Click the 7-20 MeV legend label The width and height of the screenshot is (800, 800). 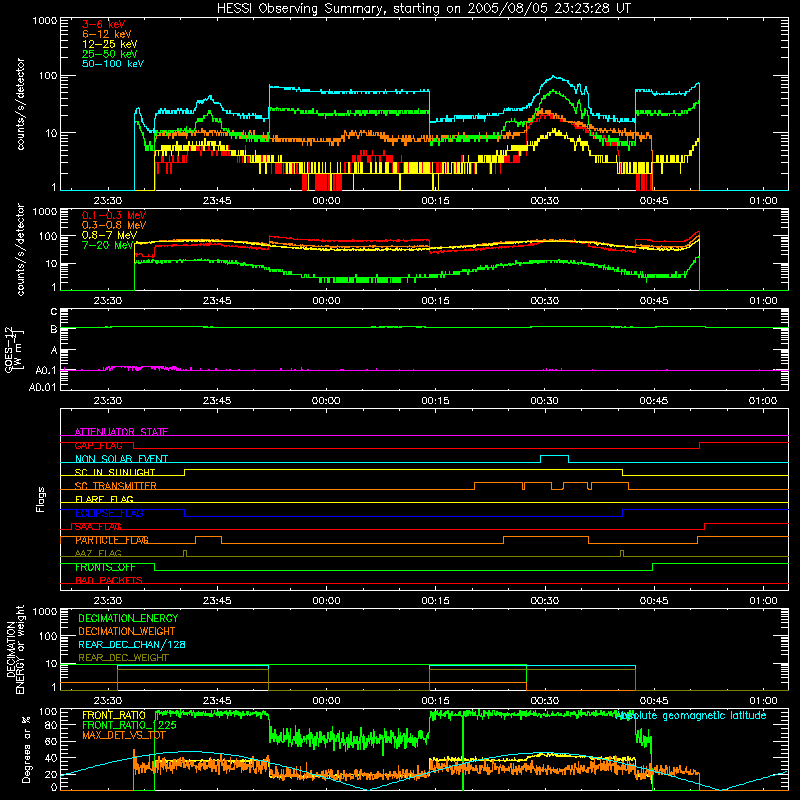click(x=108, y=245)
